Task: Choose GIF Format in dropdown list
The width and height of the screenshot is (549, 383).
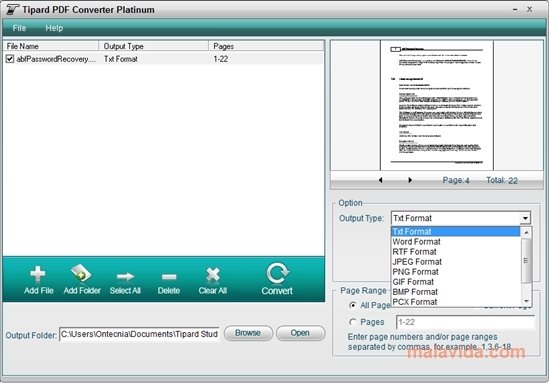Action: point(455,282)
